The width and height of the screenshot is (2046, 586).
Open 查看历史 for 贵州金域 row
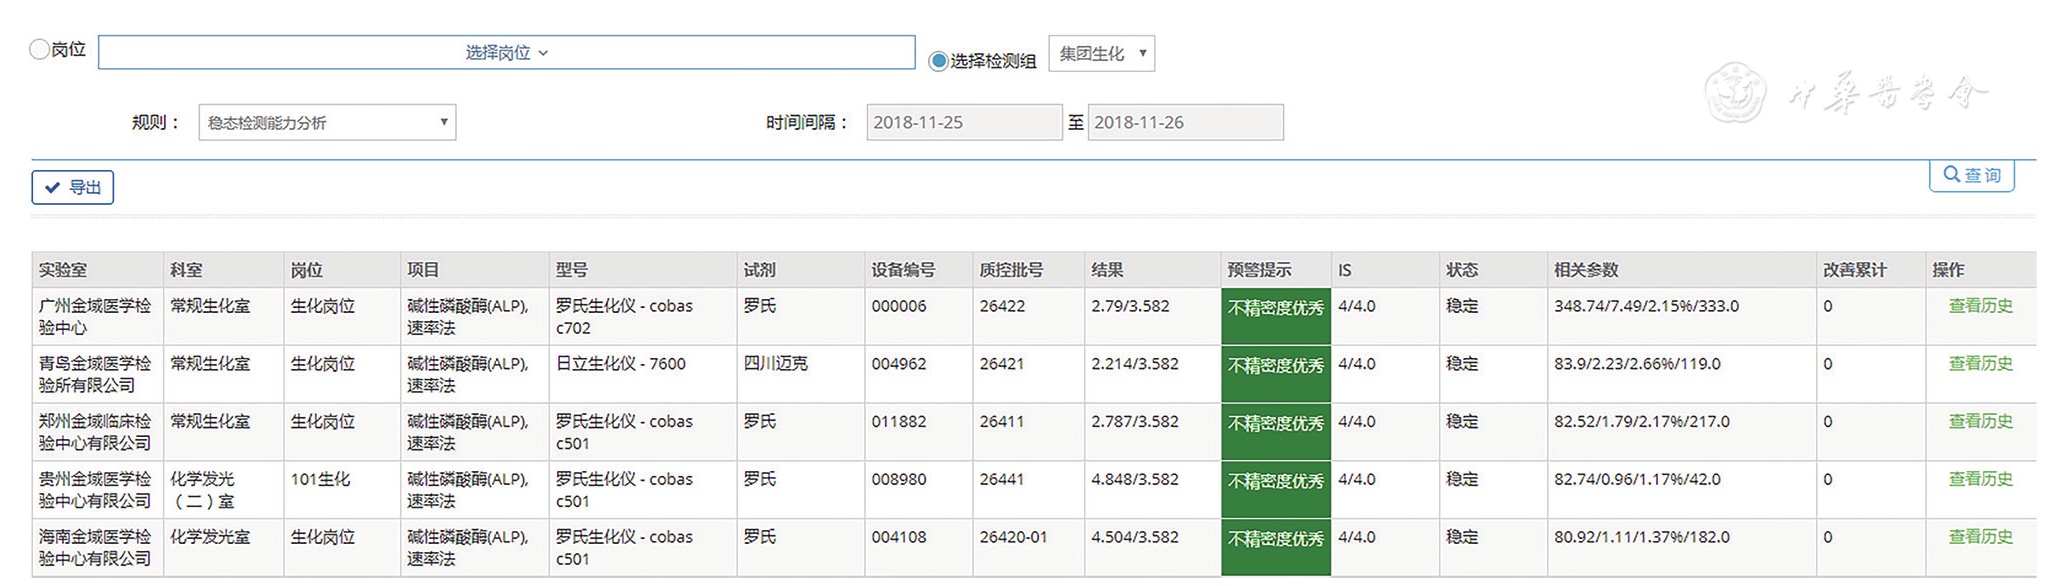1979,480
